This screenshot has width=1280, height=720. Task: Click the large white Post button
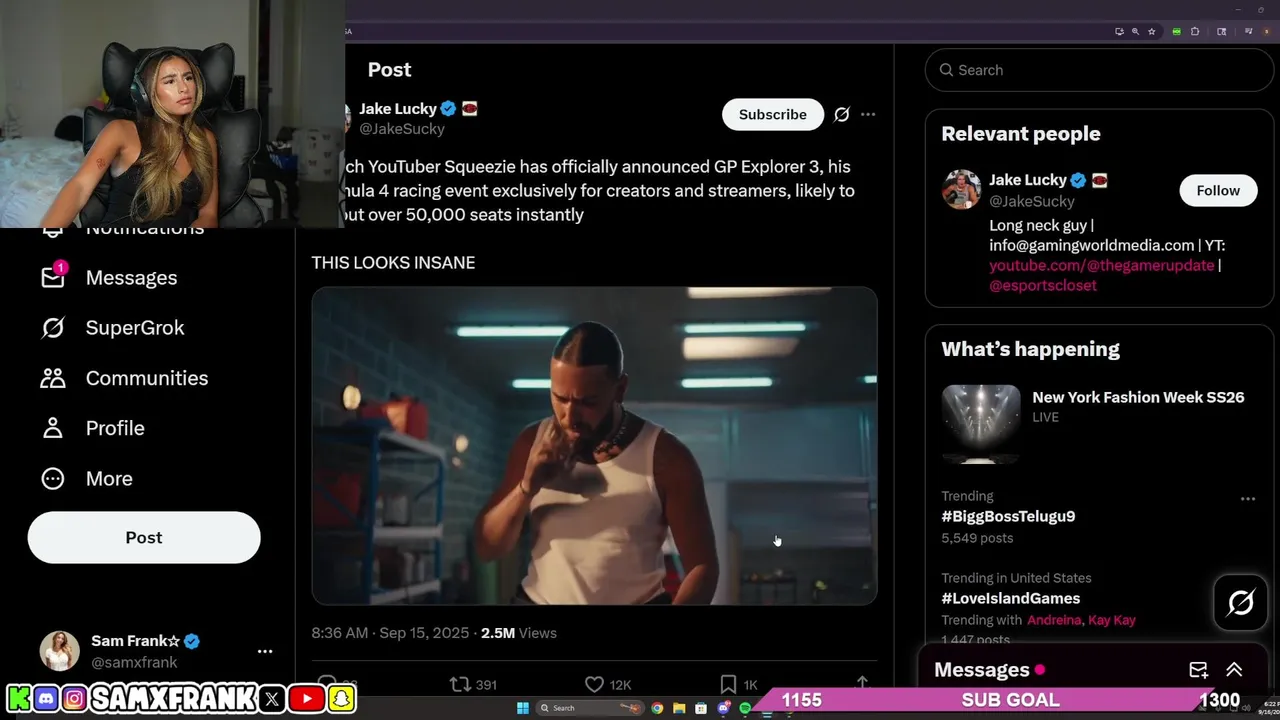pos(144,537)
